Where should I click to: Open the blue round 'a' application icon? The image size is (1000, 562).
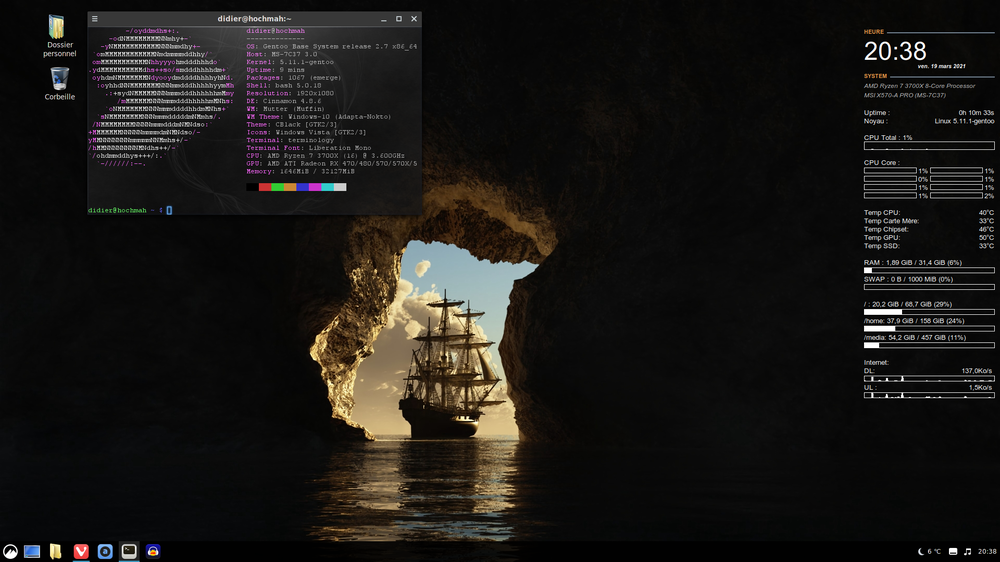point(105,551)
